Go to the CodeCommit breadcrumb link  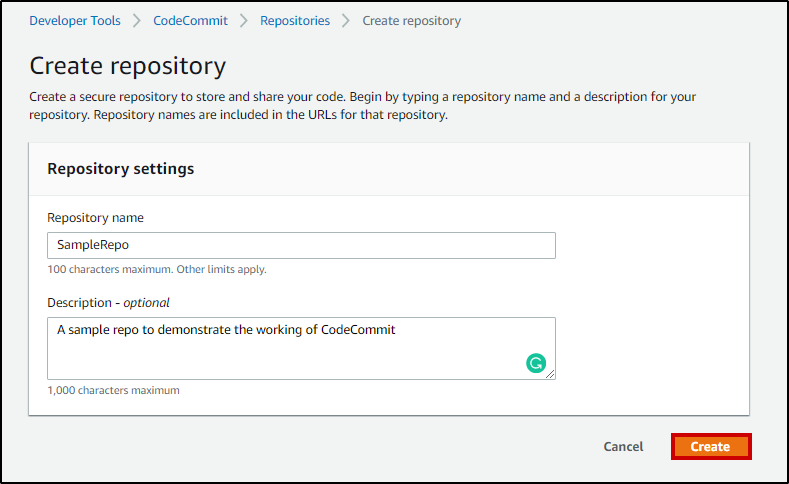point(190,21)
